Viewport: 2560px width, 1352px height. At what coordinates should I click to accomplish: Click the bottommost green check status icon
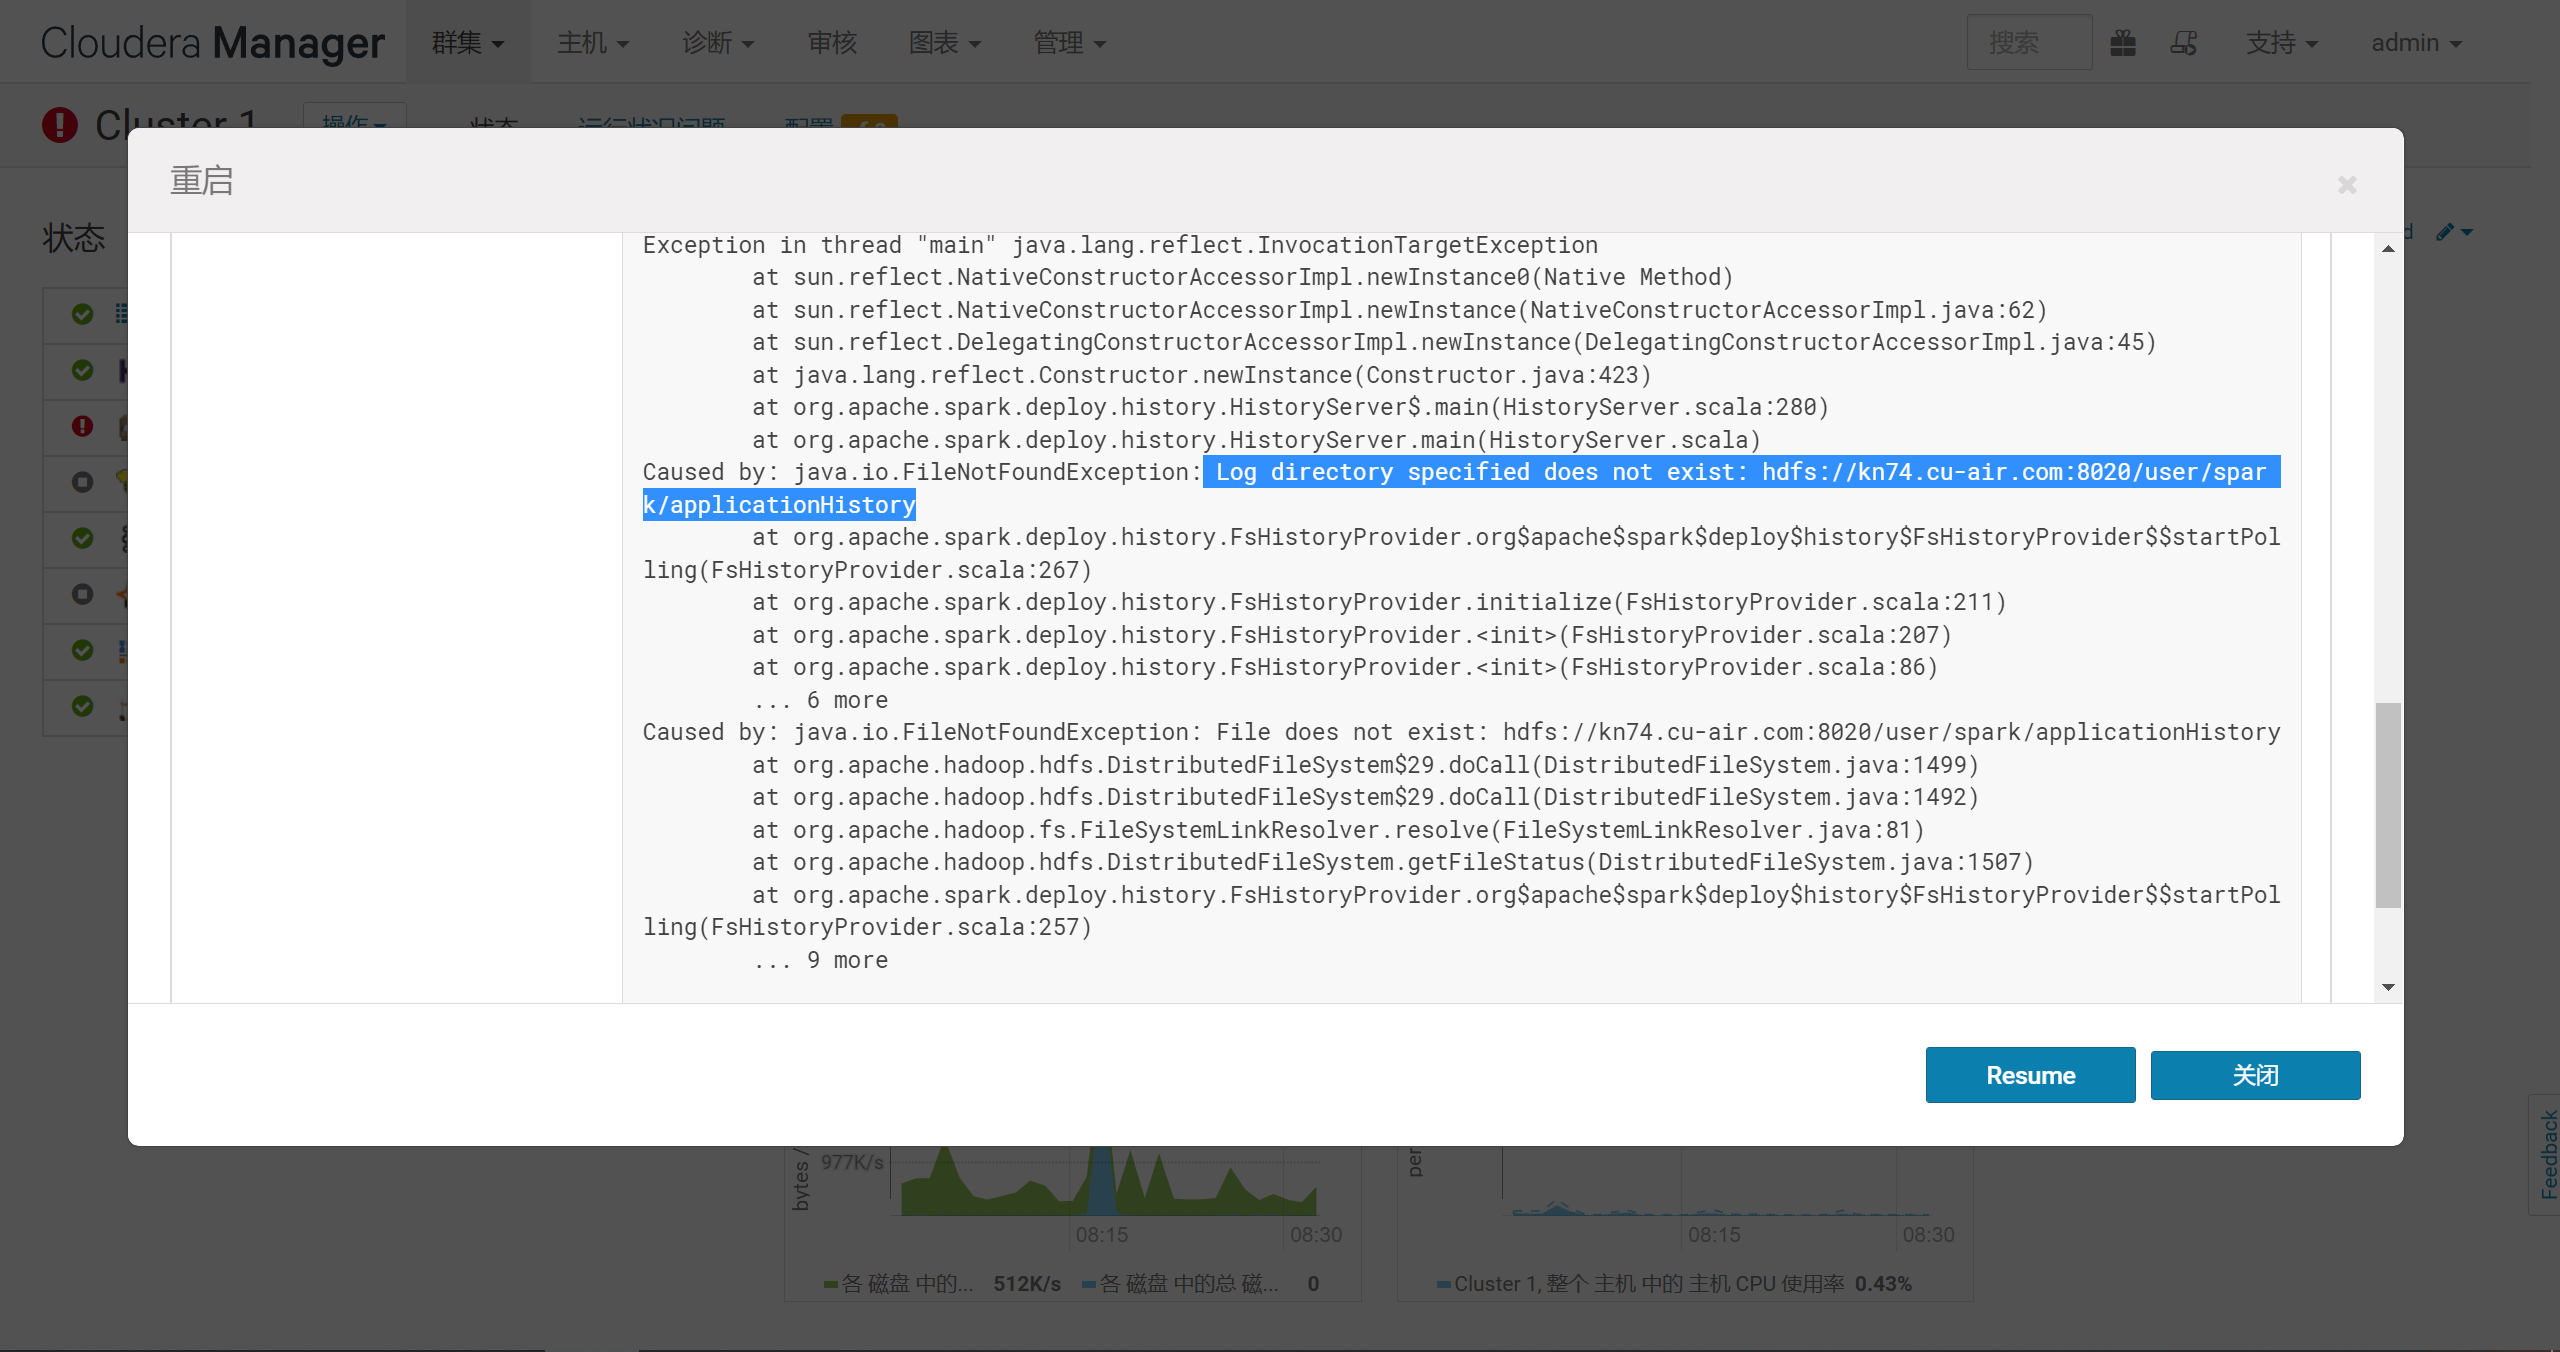pos(82,706)
